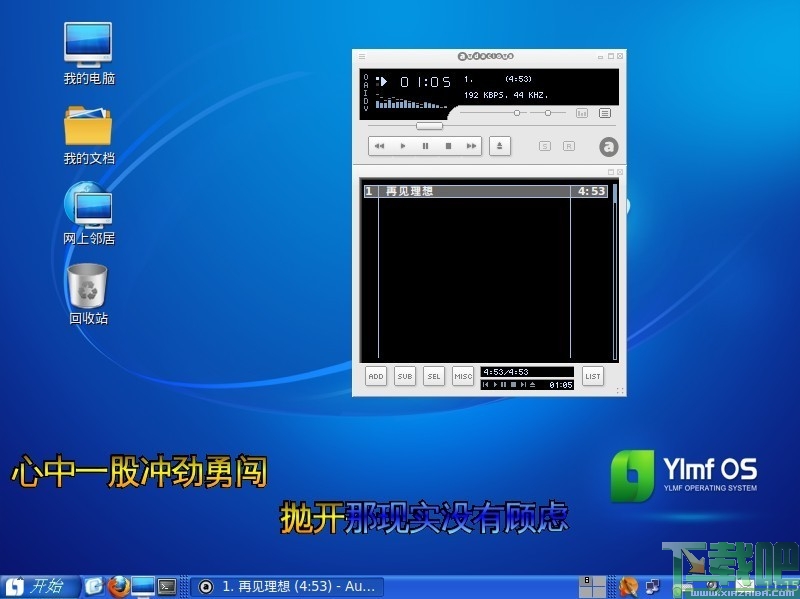
Task: Click network connection tray icon
Action: [x=653, y=587]
